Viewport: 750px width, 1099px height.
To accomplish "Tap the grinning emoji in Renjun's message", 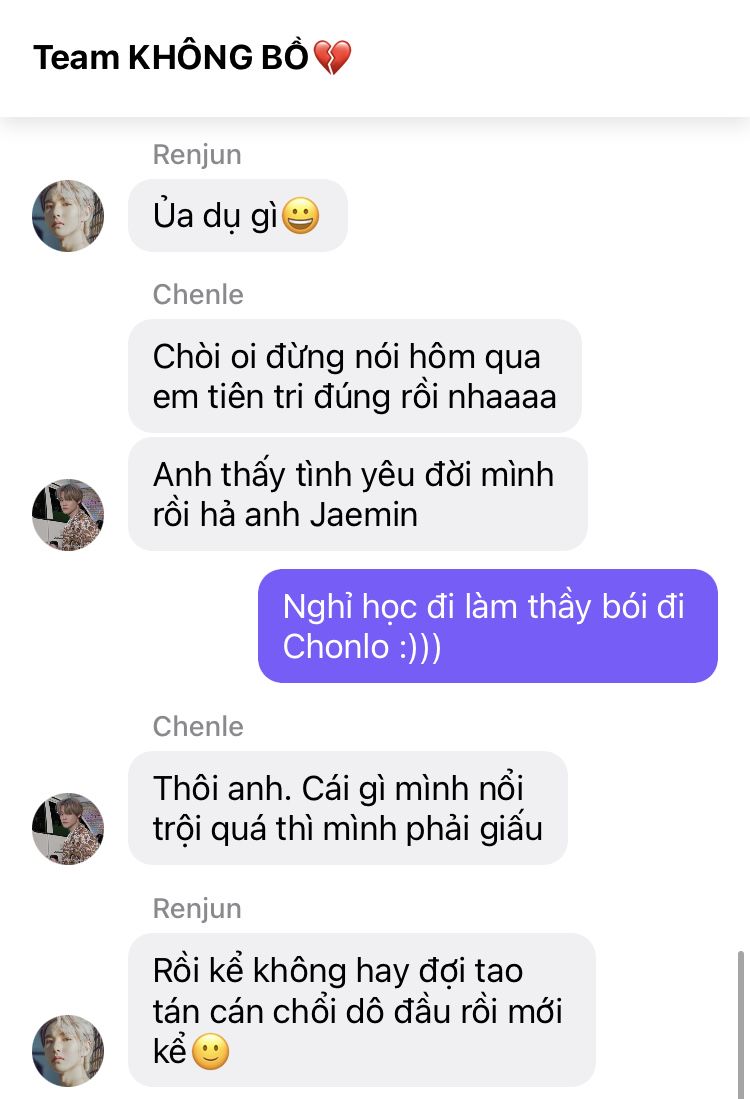I will 300,216.
